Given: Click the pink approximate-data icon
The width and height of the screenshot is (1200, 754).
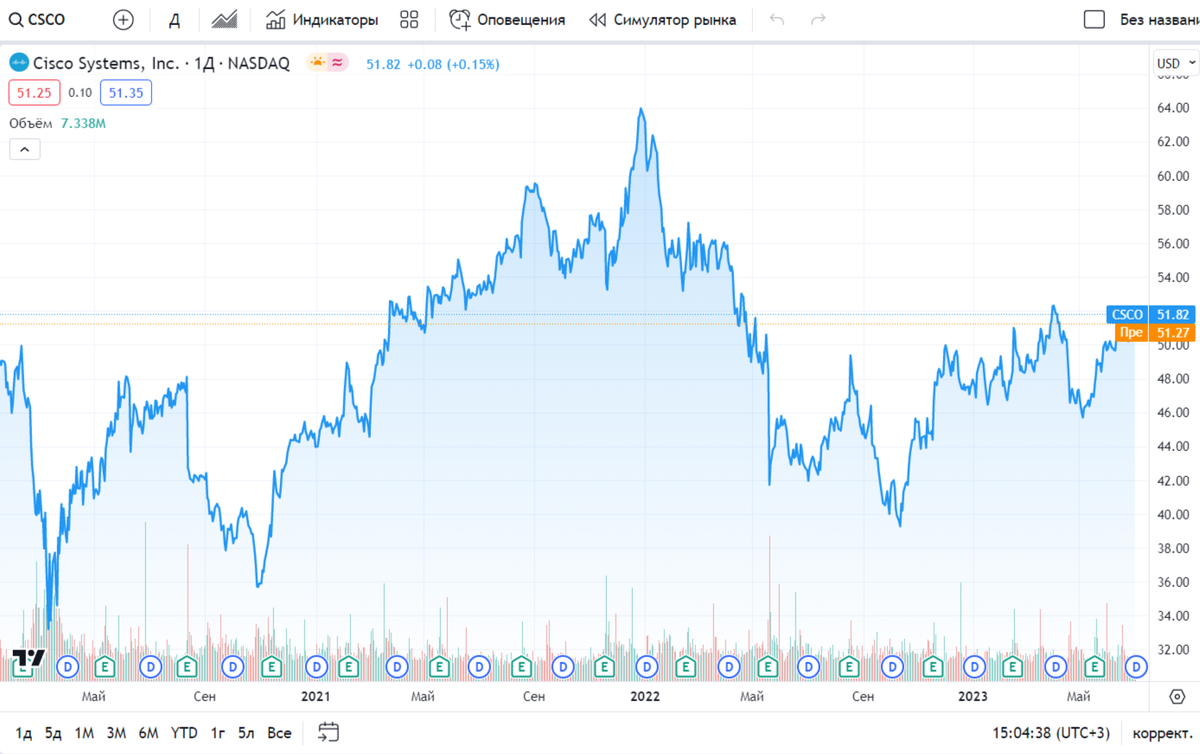Looking at the screenshot, I should [338, 63].
